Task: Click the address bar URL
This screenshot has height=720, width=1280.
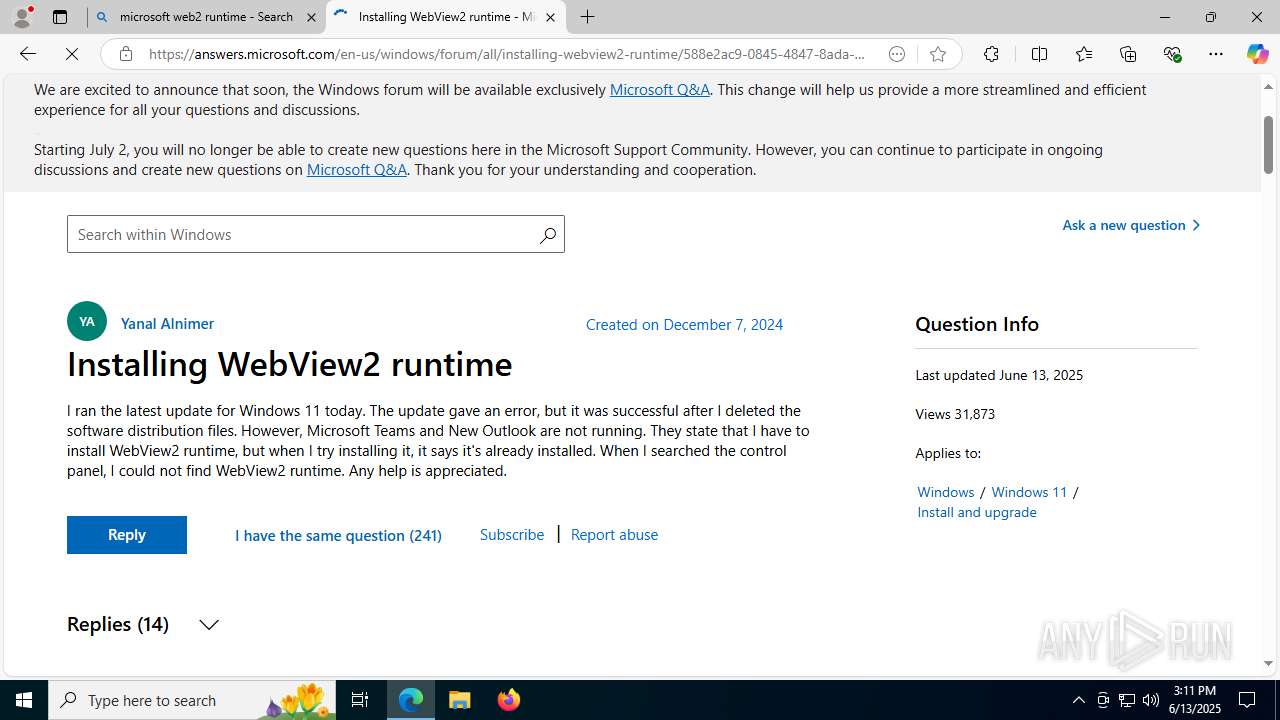Action: (x=507, y=54)
